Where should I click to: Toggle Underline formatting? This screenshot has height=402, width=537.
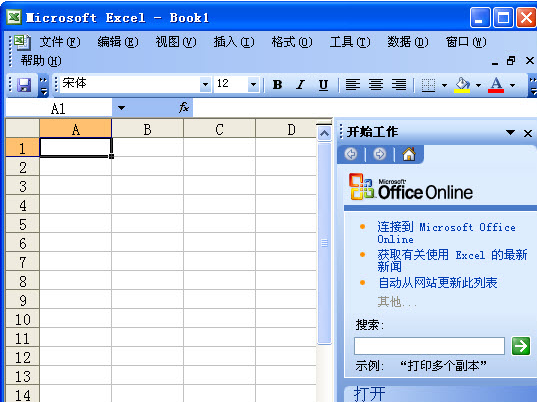click(323, 85)
